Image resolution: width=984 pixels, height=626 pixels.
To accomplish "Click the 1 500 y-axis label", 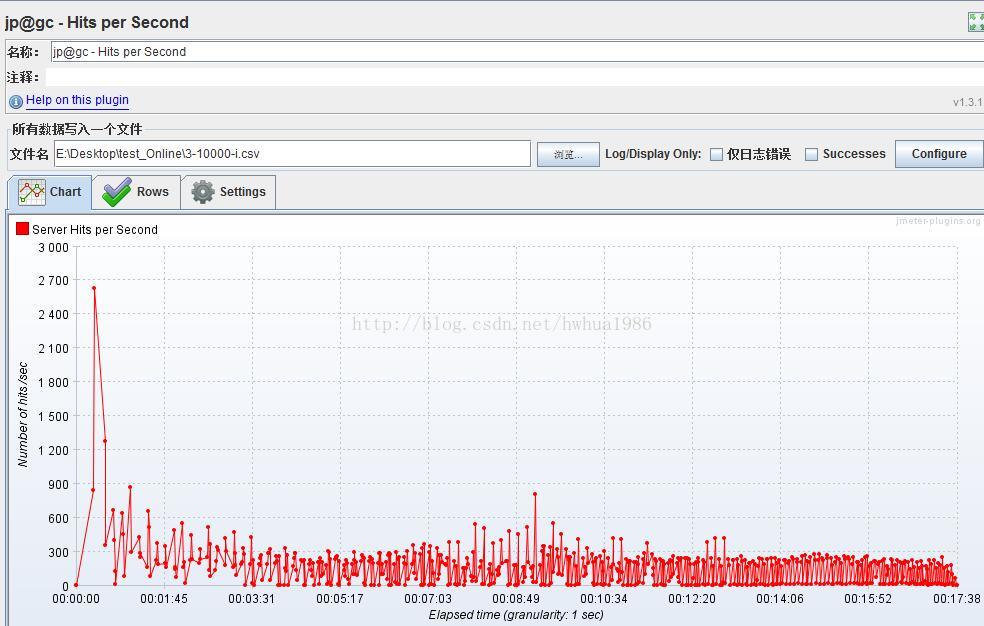I will tap(53, 416).
